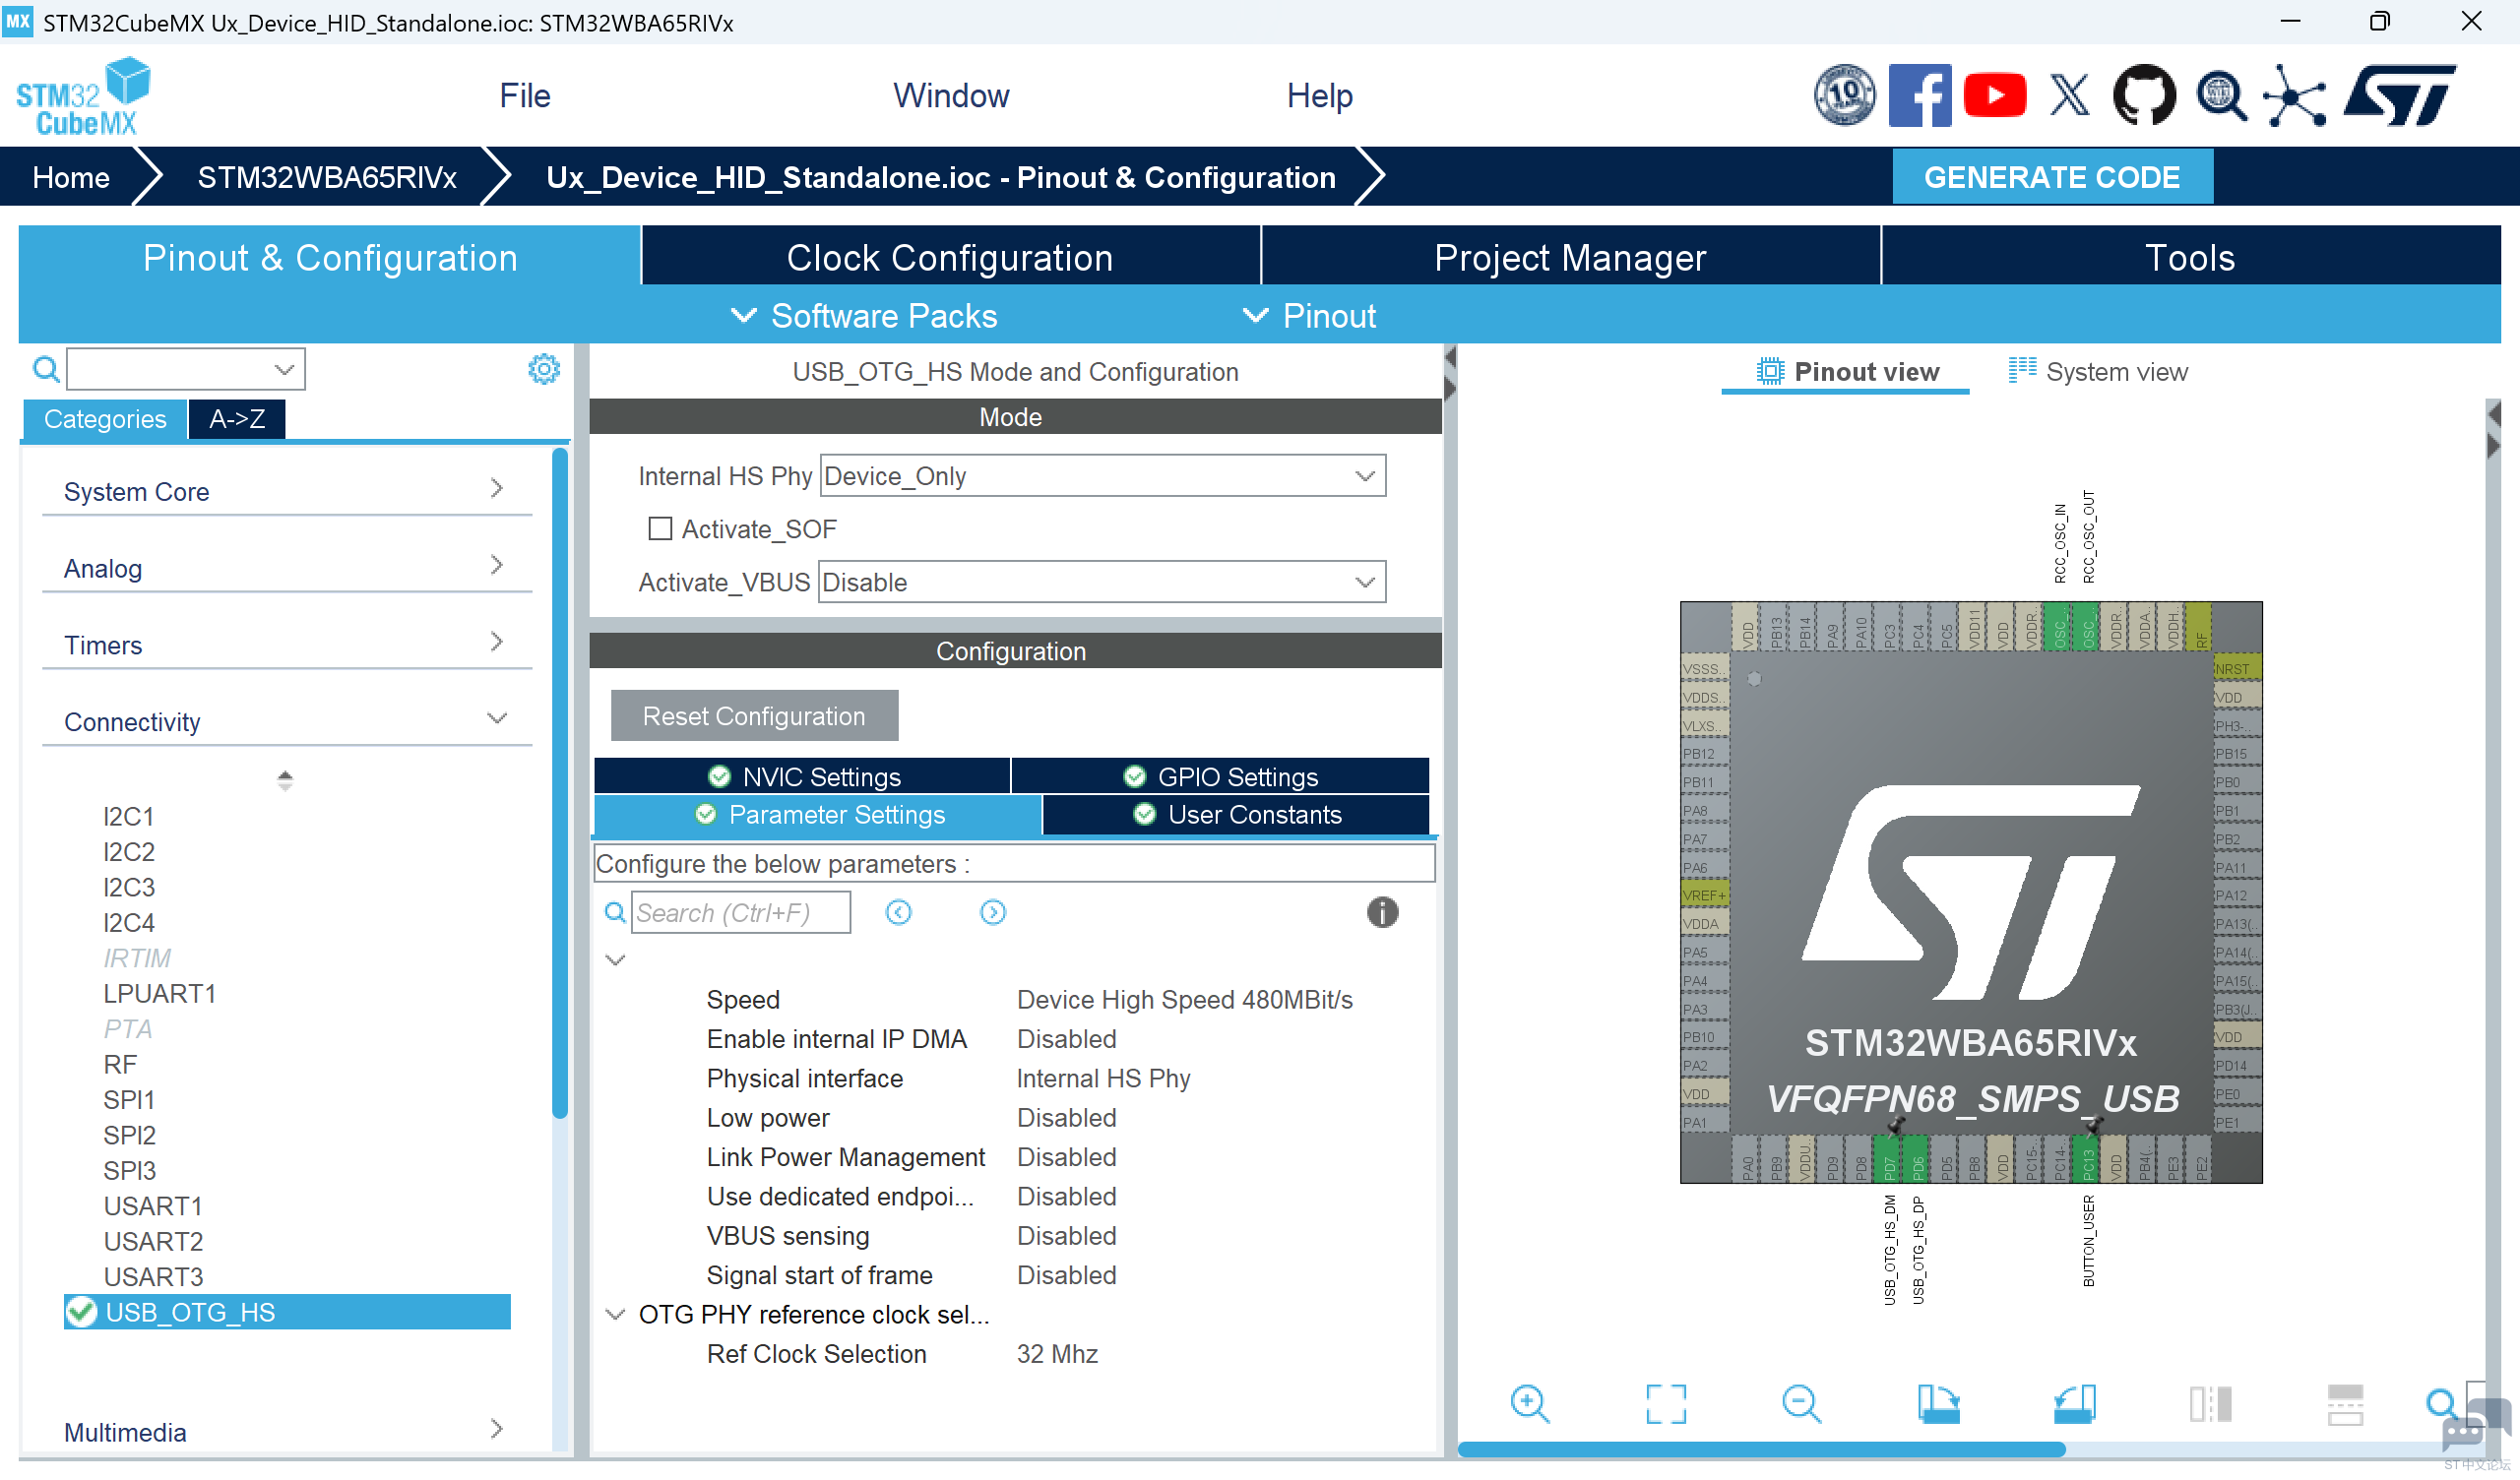The height and width of the screenshot is (1480, 2520).
Task: Switch to the Project Manager tab
Action: (x=1570, y=257)
